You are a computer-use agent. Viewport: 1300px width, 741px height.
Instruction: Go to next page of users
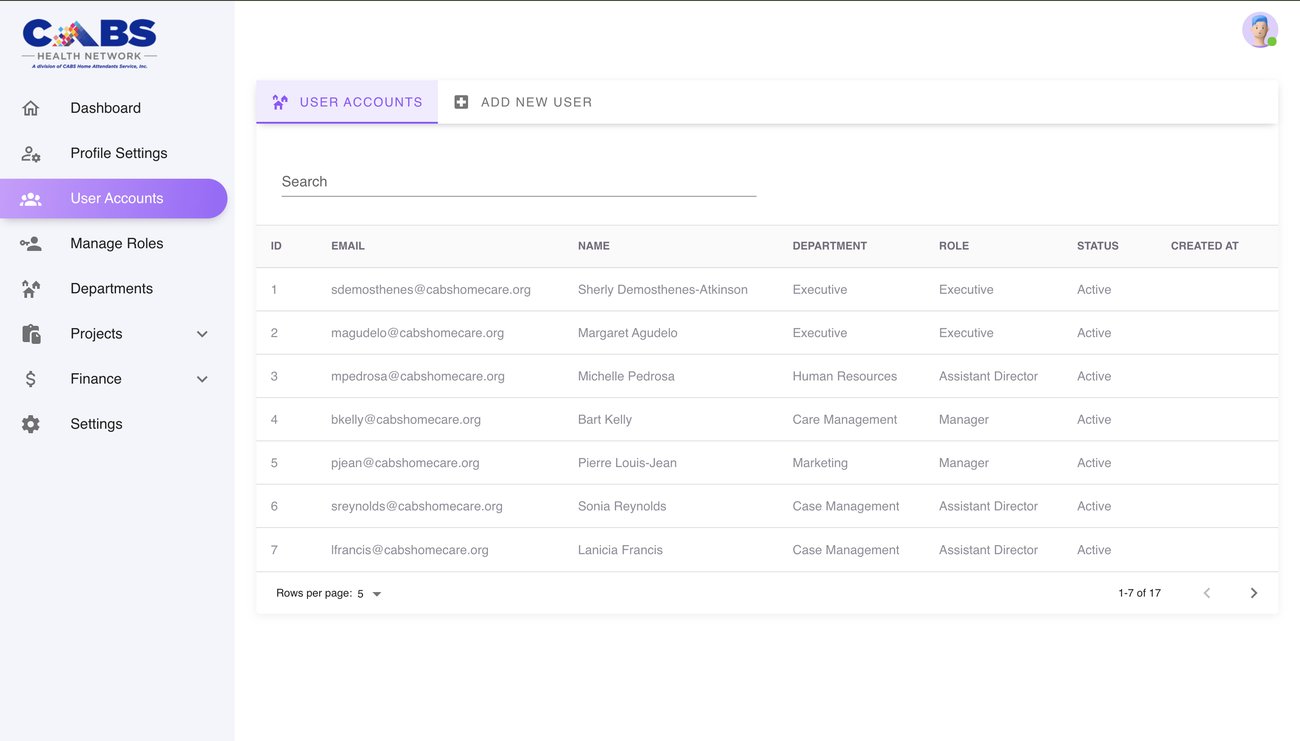tap(1254, 593)
